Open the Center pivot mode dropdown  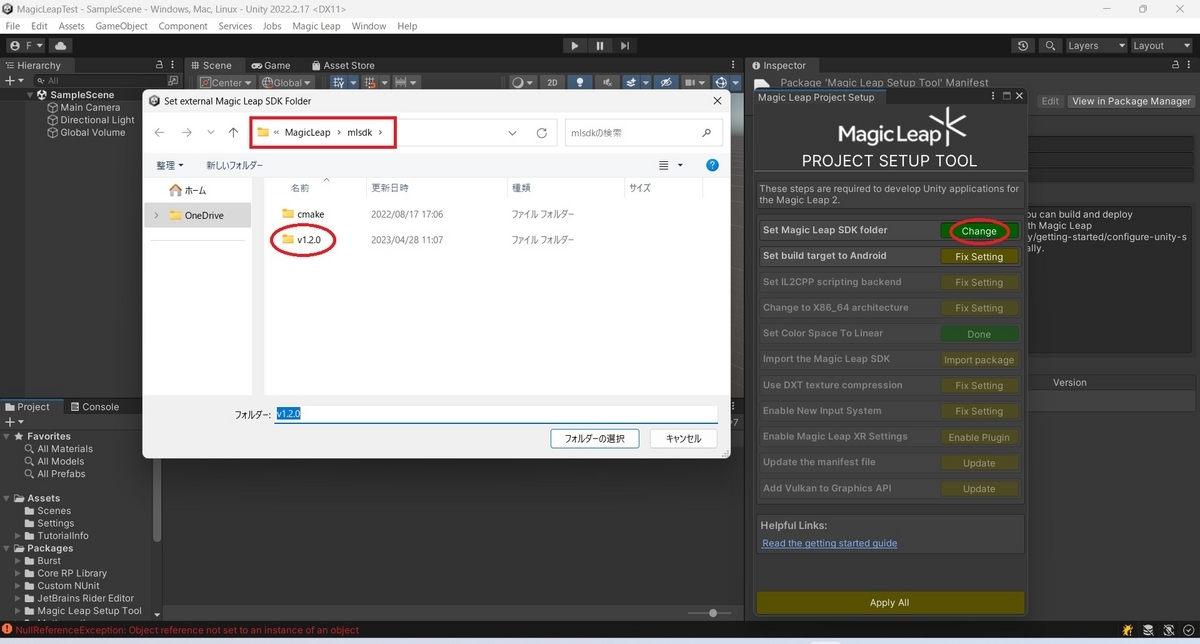(226, 83)
